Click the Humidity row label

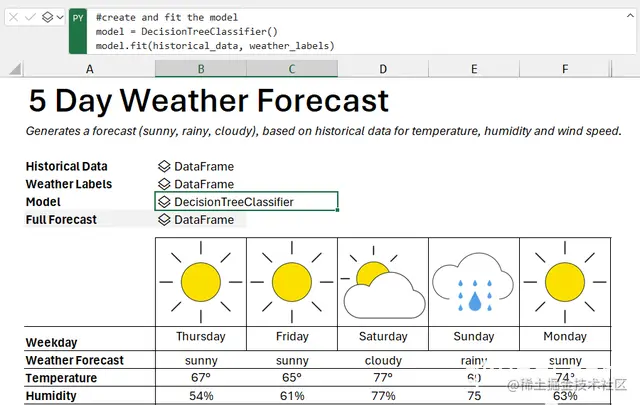click(51, 396)
